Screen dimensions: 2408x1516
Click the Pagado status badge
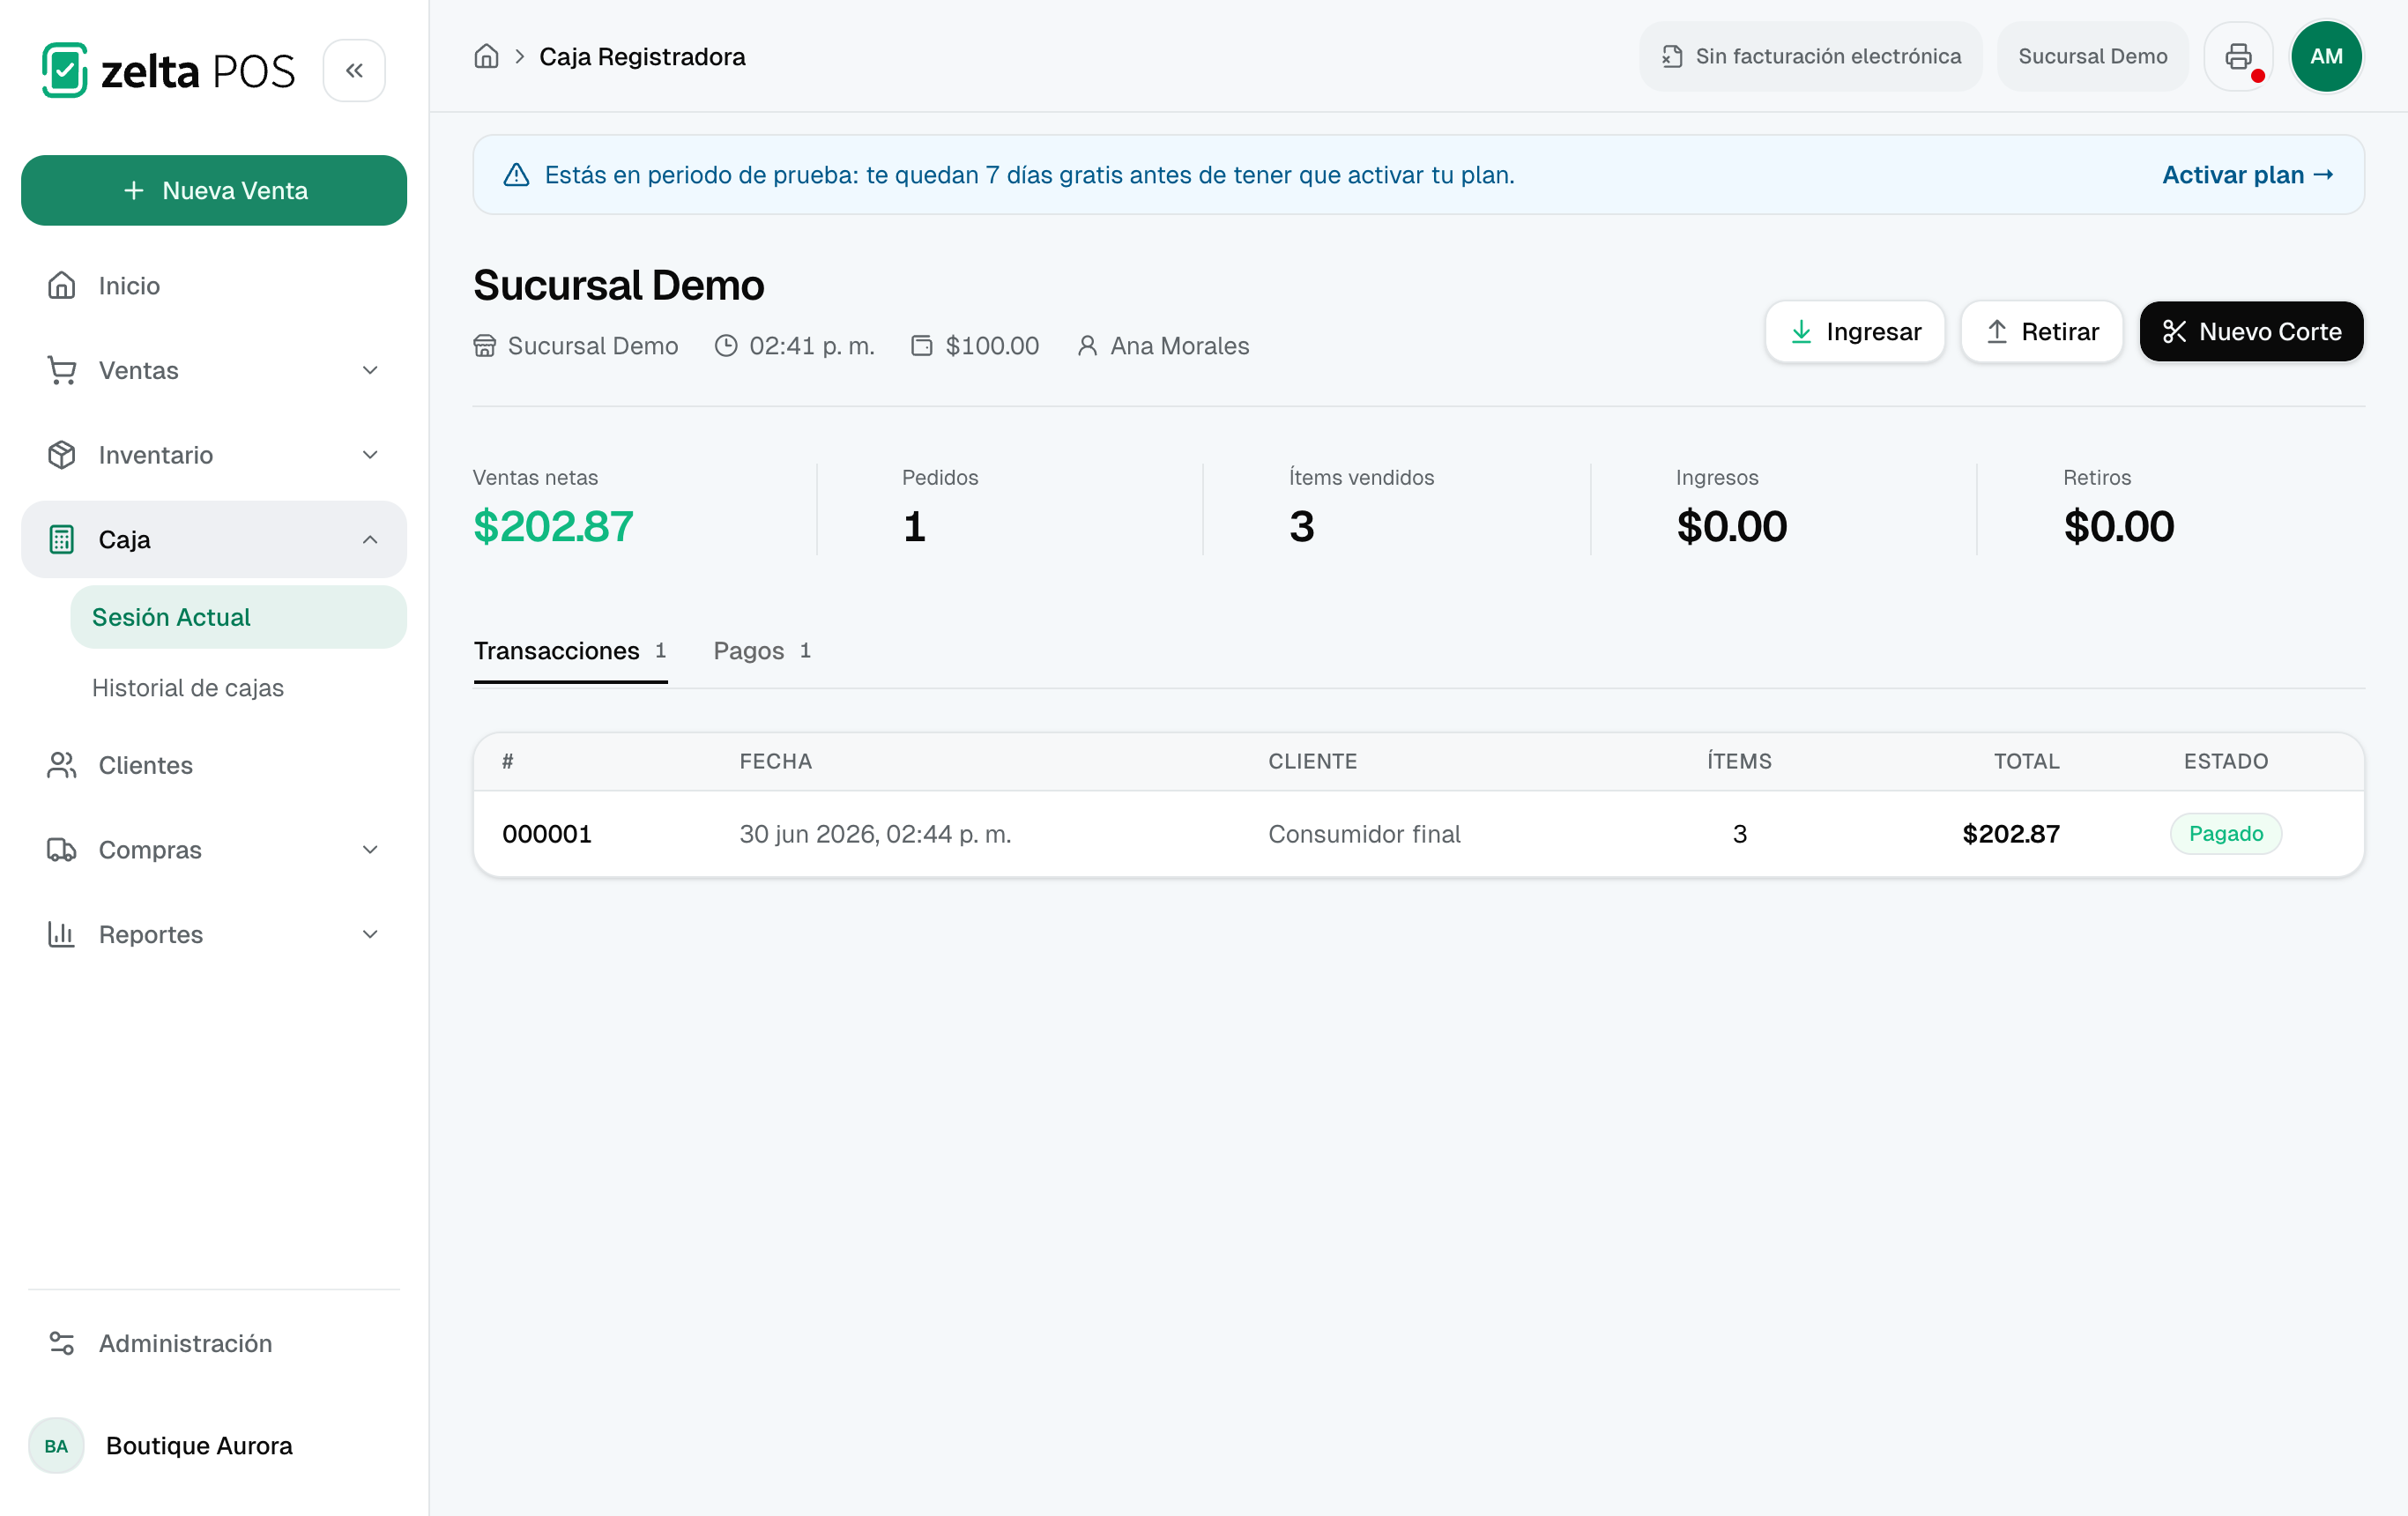2226,834
